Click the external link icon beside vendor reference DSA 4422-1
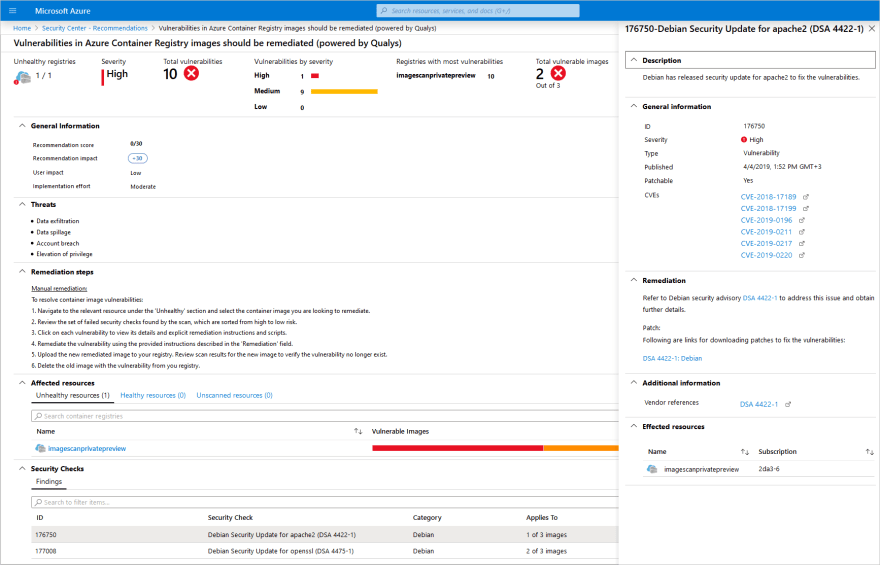The image size is (880, 565). point(787,405)
